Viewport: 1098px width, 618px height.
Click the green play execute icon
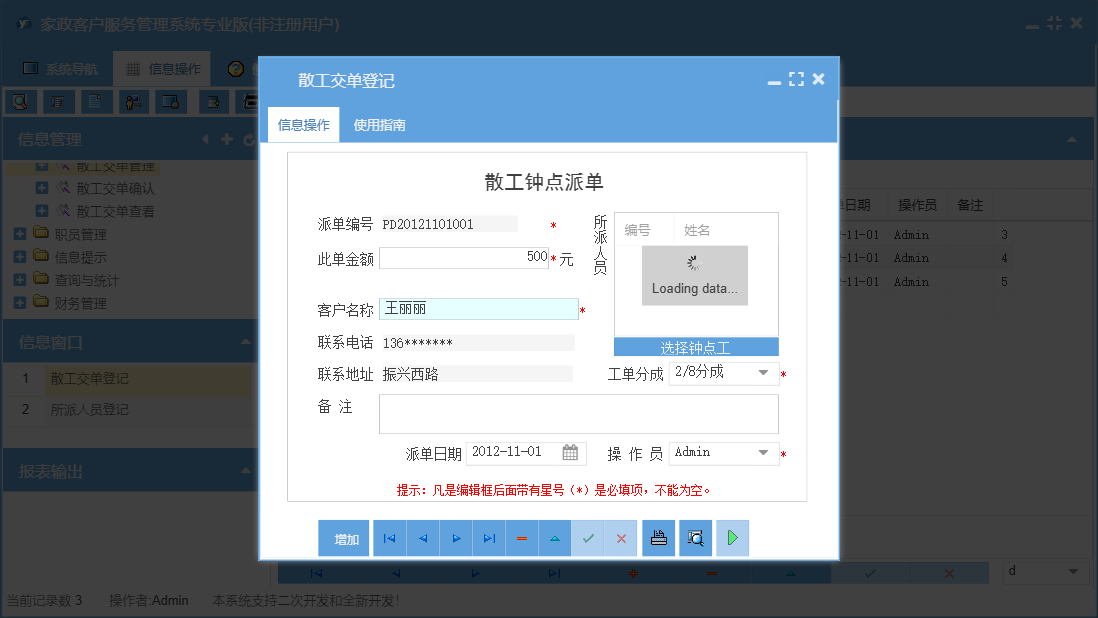tap(732, 538)
